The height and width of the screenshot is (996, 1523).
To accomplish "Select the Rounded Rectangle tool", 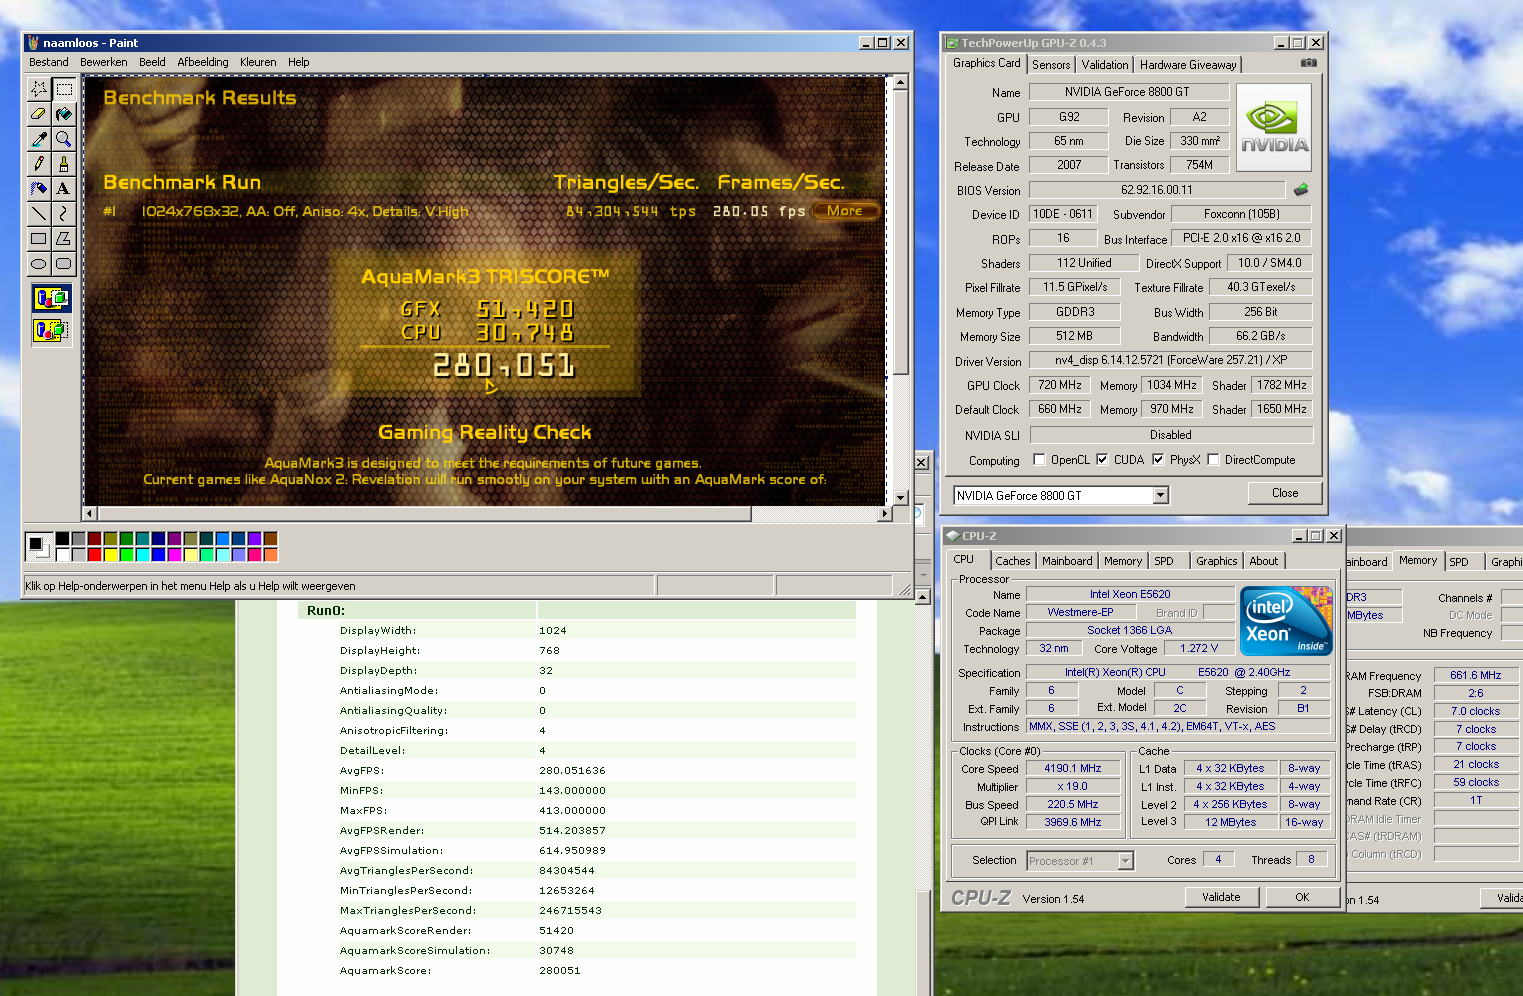I will pos(64,263).
